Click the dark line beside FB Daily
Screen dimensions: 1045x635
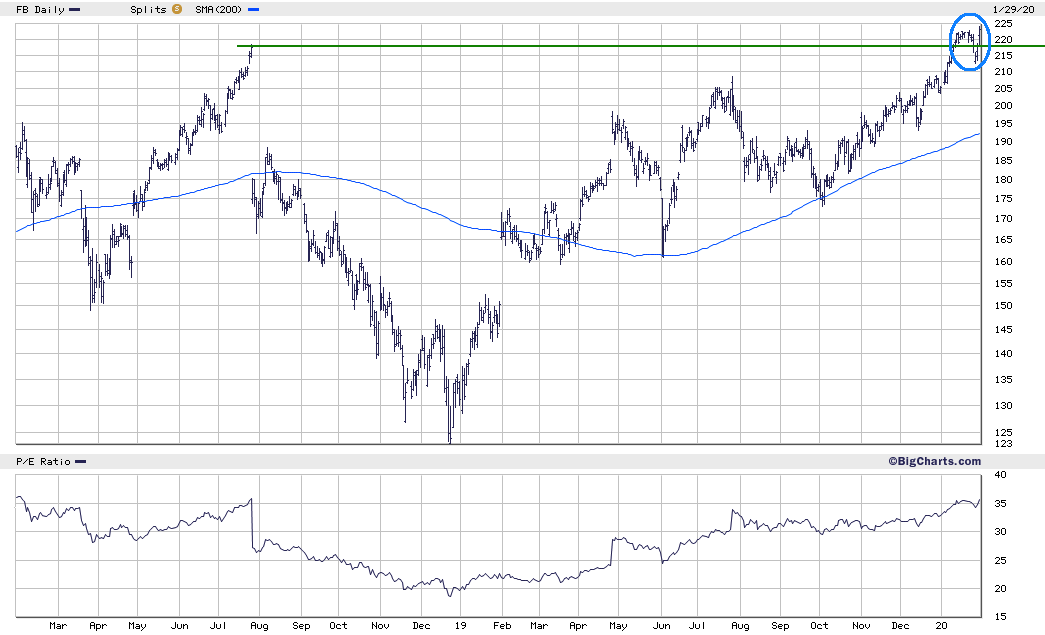click(75, 10)
